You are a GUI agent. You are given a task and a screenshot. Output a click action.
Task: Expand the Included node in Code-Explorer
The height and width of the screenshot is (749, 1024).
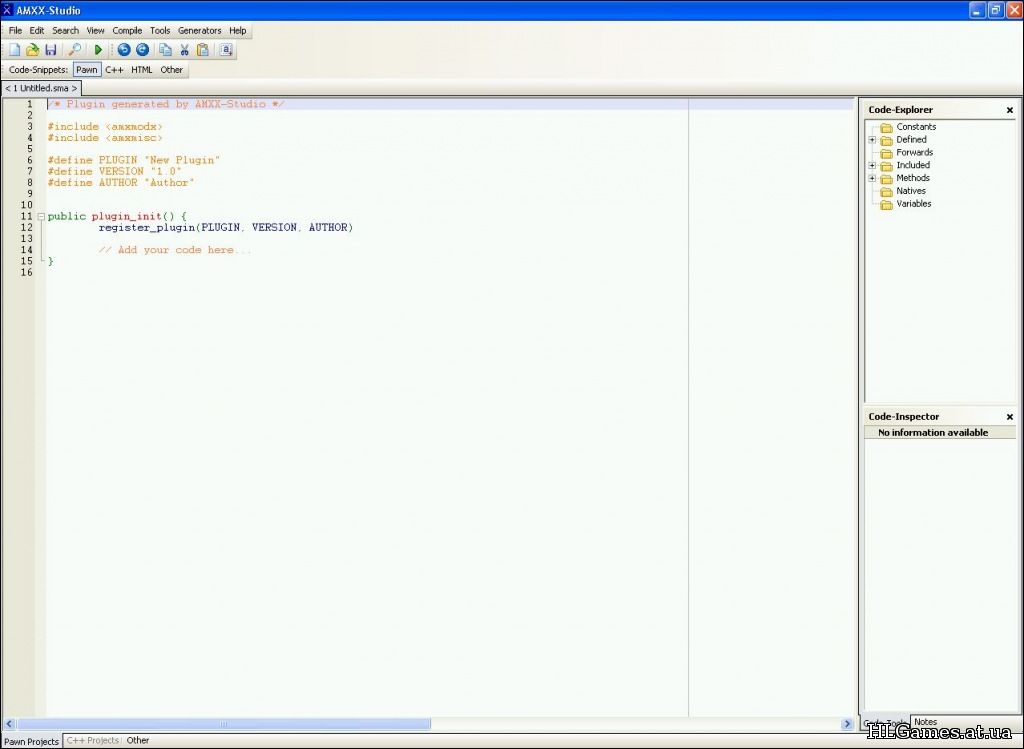click(872, 165)
